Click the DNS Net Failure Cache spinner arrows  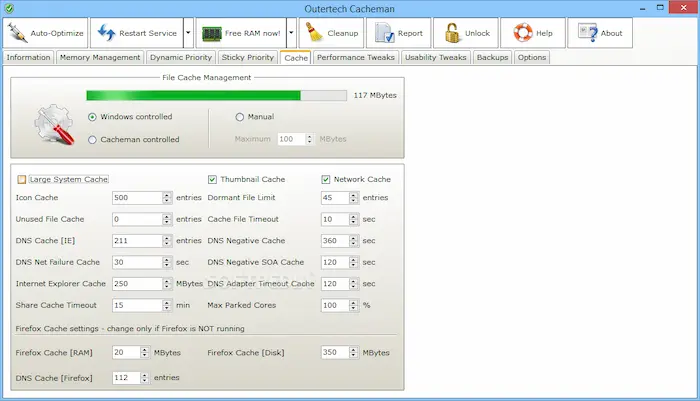pos(167,262)
